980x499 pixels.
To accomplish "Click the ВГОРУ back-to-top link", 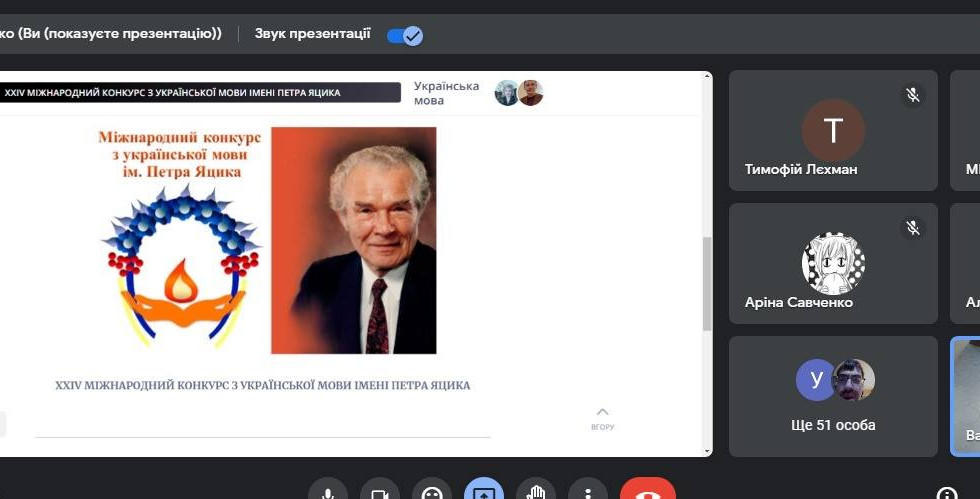I will pos(602,427).
